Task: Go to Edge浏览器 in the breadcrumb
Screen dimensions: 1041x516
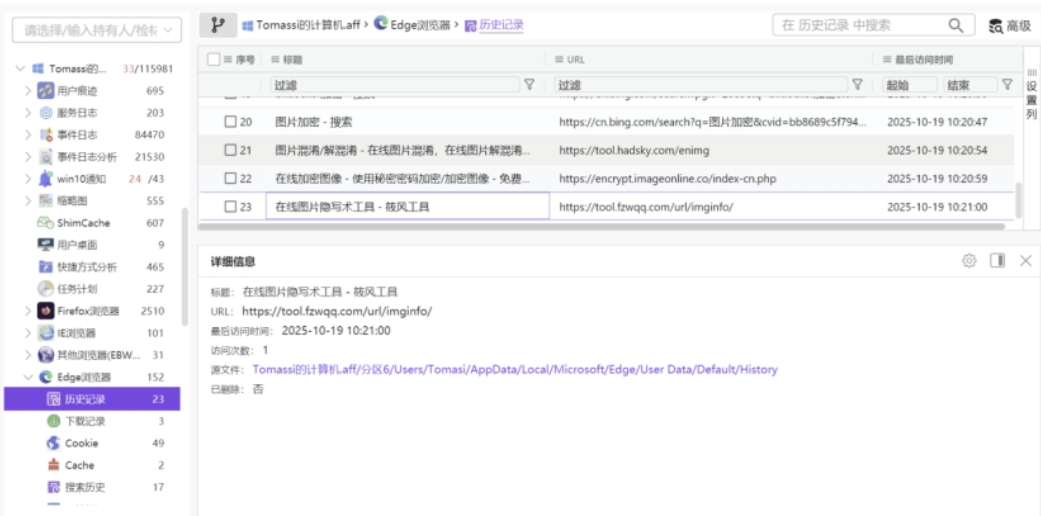Action: [412, 25]
